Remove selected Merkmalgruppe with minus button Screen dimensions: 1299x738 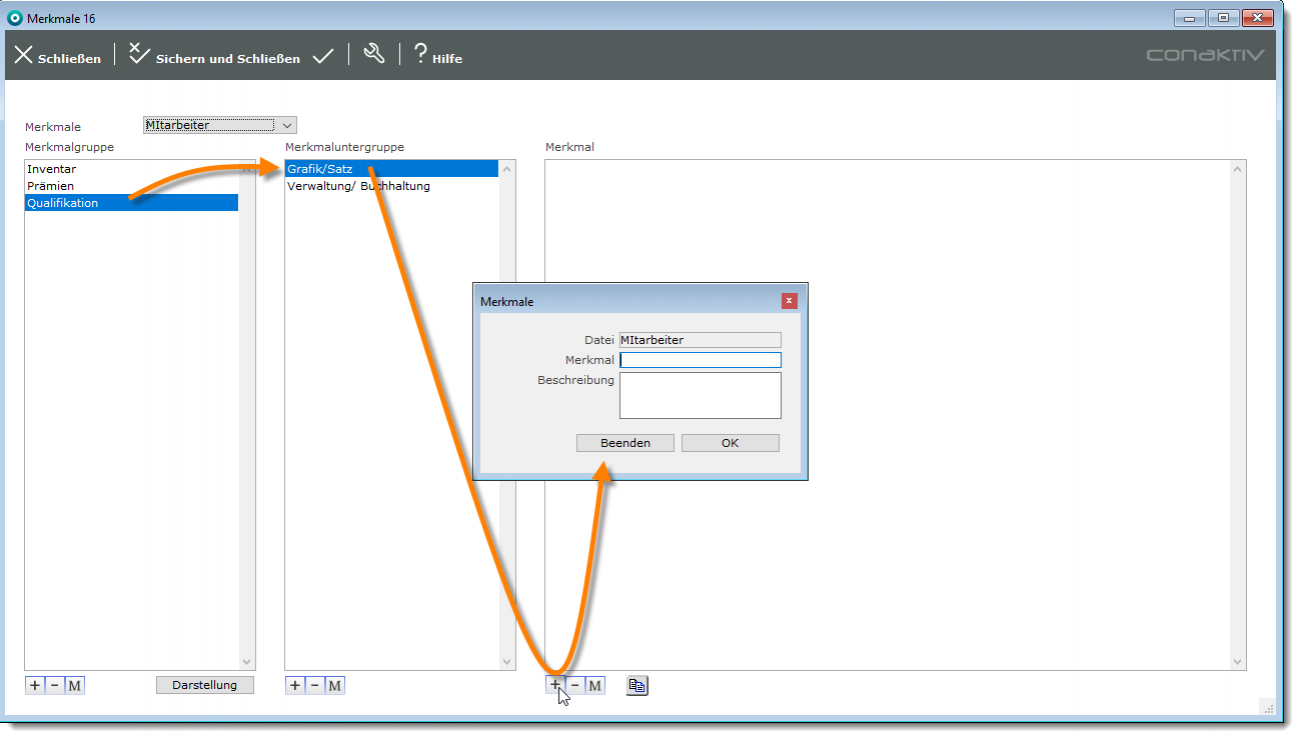54,685
